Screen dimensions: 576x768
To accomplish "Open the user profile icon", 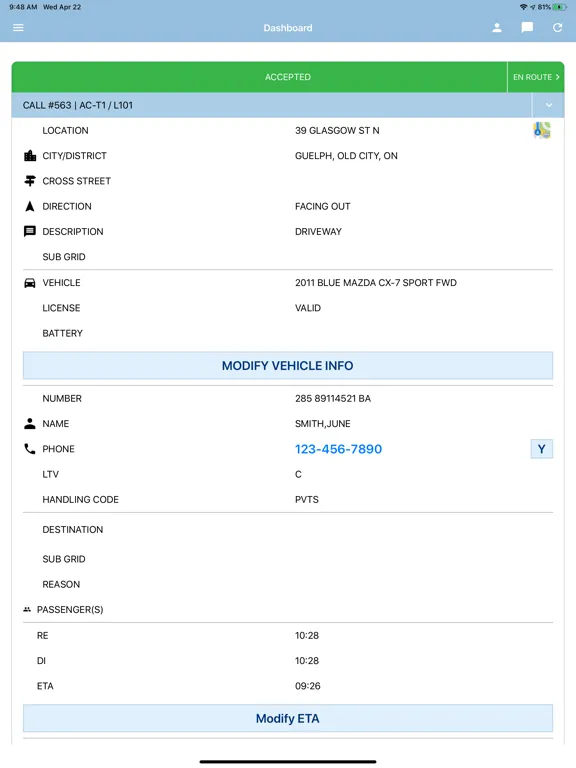I will [x=497, y=28].
